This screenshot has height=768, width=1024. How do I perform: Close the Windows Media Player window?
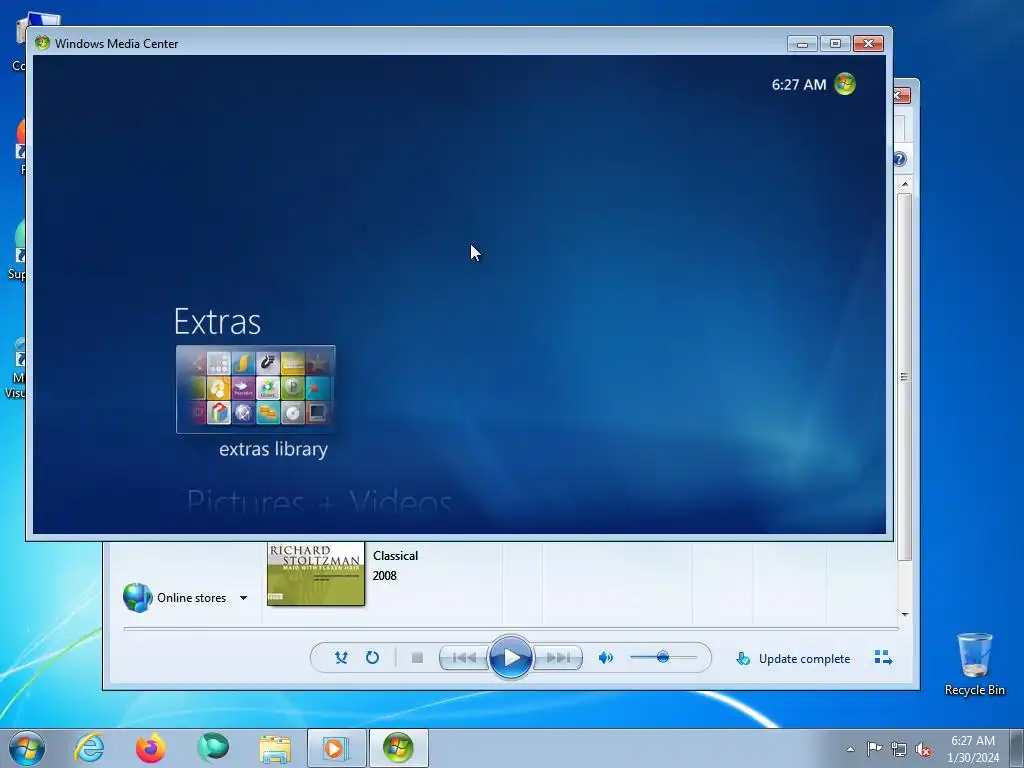point(900,95)
